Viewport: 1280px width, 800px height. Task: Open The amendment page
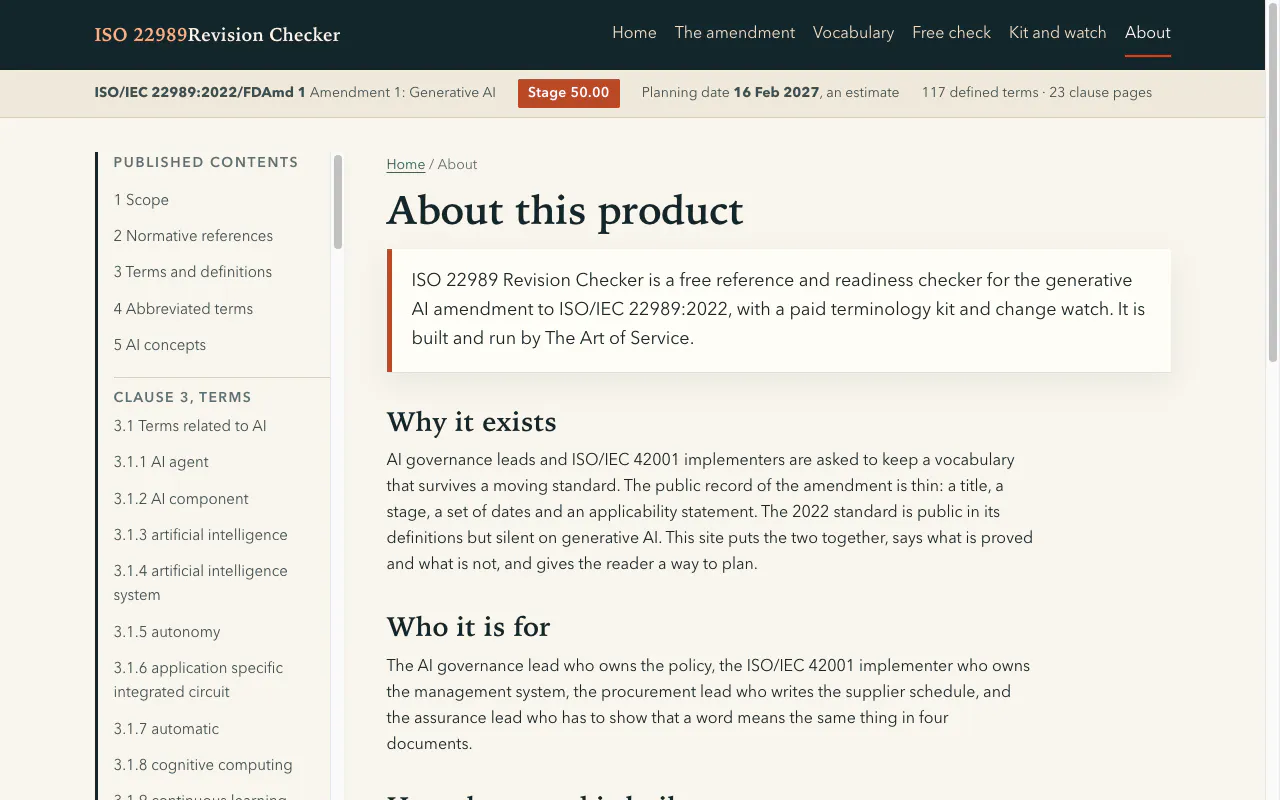(735, 33)
